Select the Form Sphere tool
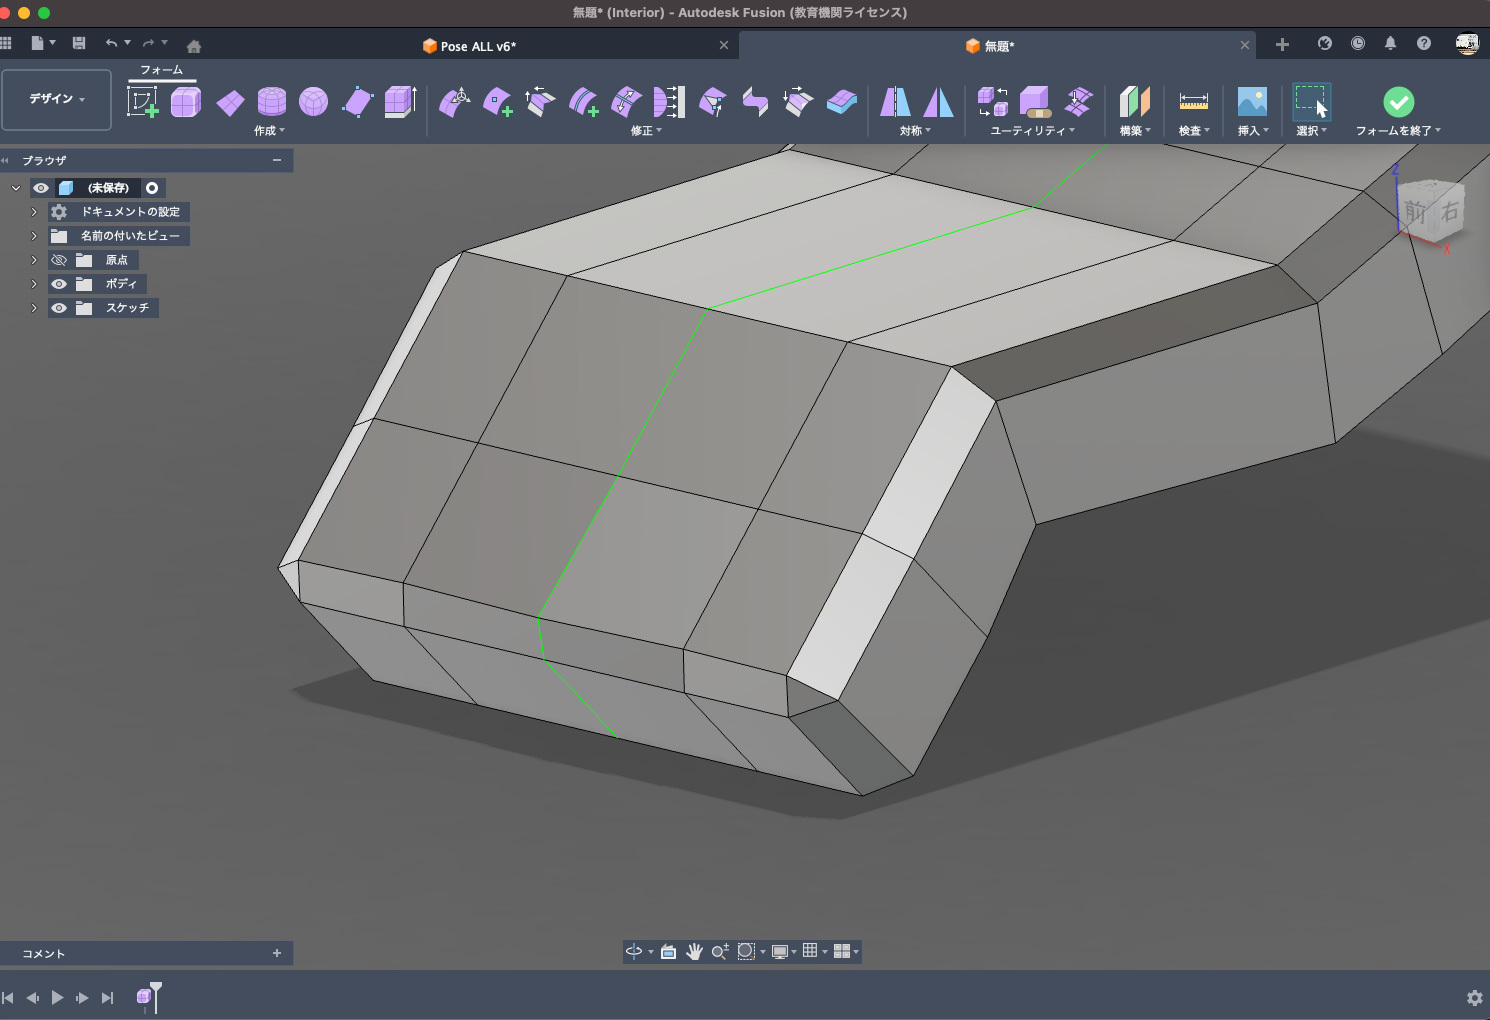1490x1020 pixels. (x=313, y=102)
